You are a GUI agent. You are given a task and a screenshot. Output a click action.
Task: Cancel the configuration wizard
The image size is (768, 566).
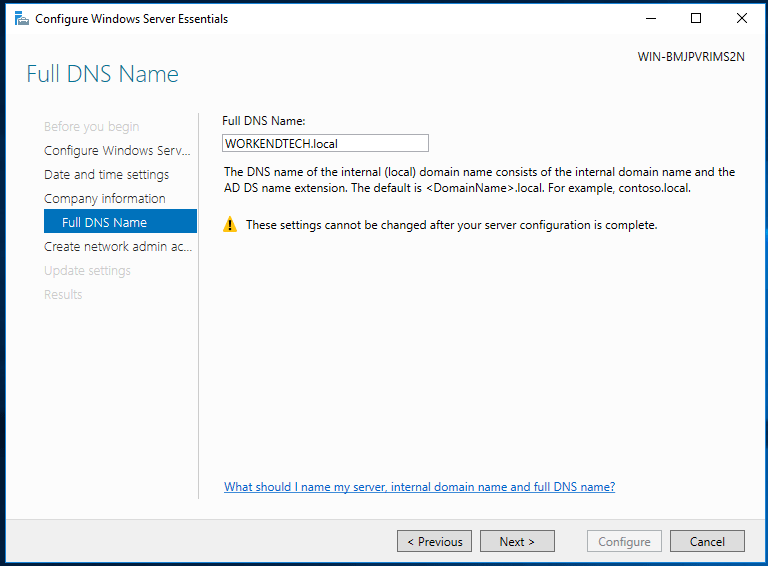coord(707,541)
